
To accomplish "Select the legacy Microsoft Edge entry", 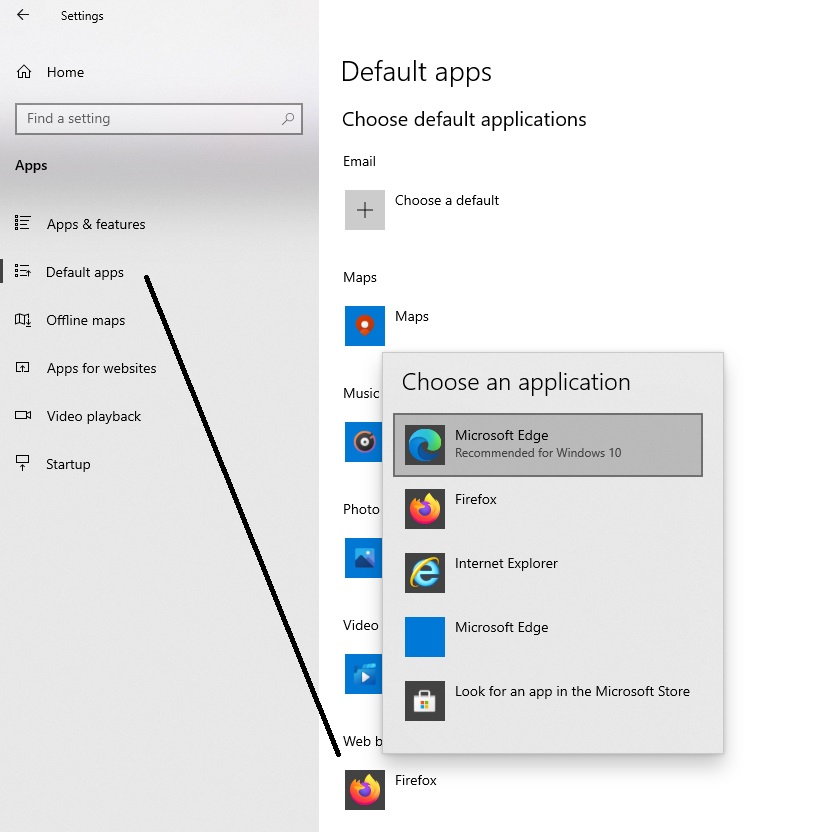I will 548,637.
